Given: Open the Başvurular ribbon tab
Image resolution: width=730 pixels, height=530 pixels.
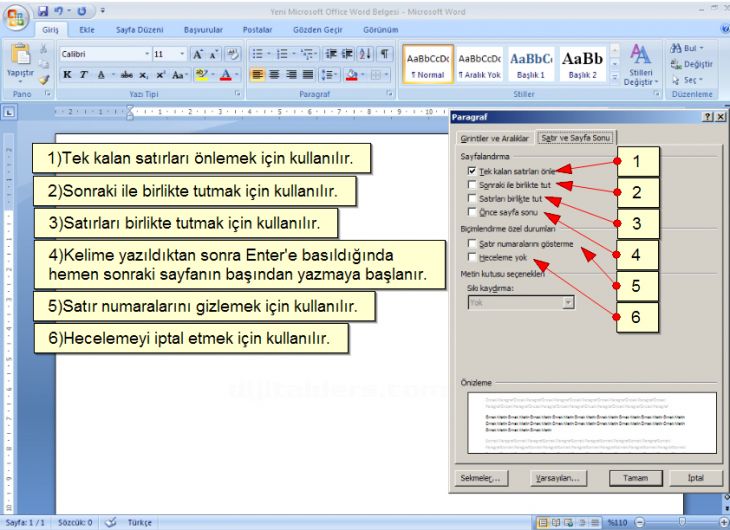Looking at the screenshot, I should click(x=203, y=30).
